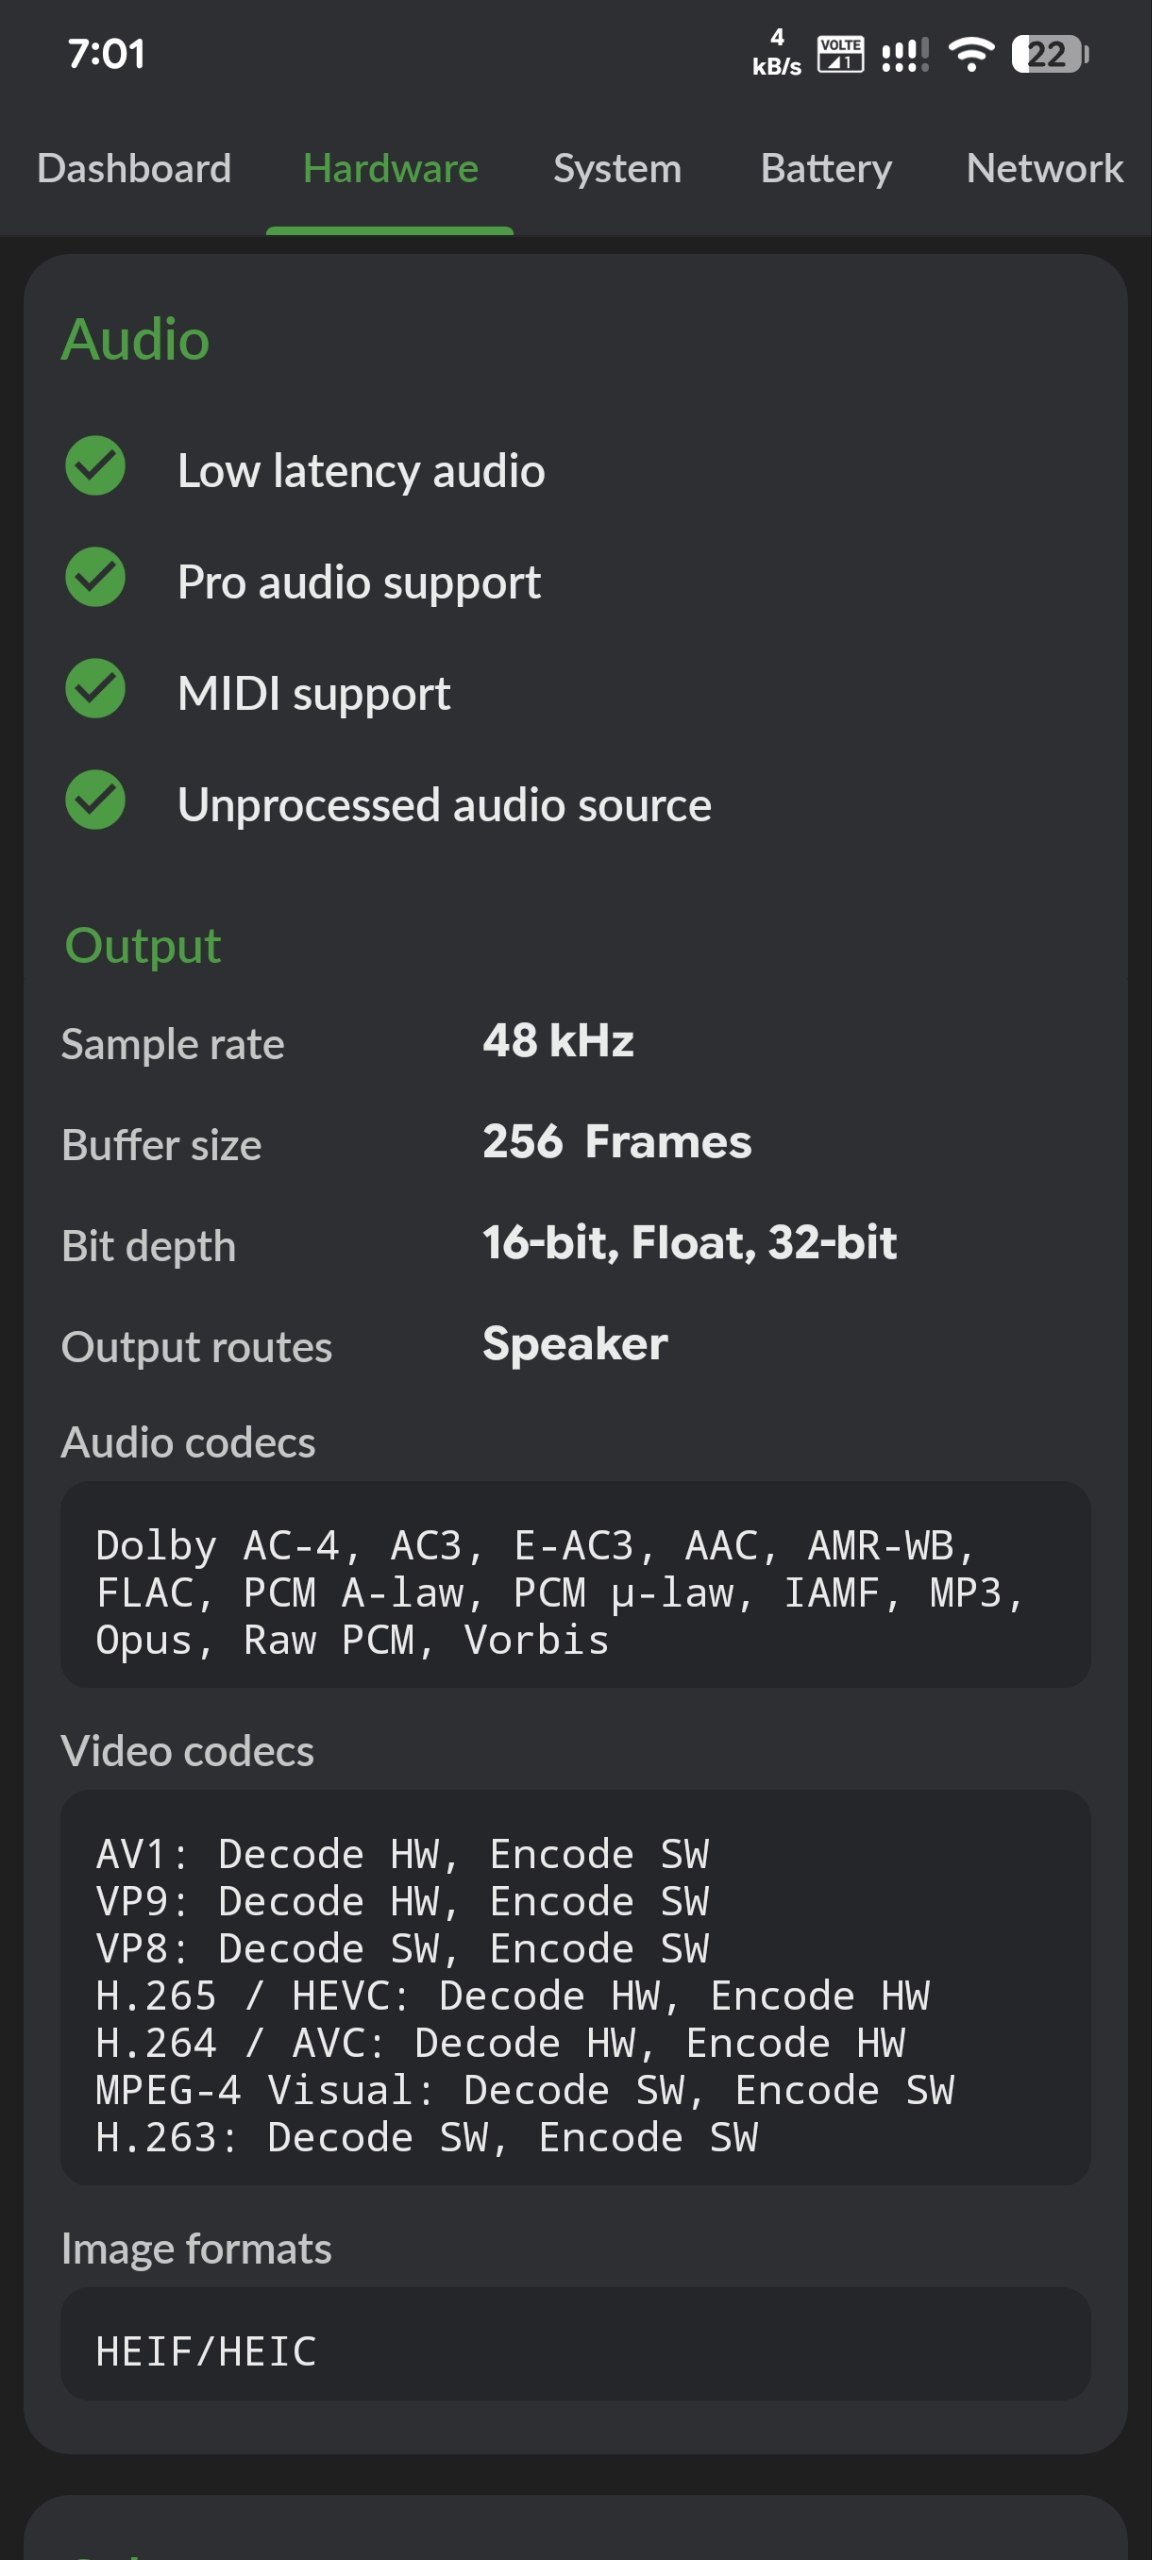Tap the 48 kHz sample rate value

coord(558,1041)
